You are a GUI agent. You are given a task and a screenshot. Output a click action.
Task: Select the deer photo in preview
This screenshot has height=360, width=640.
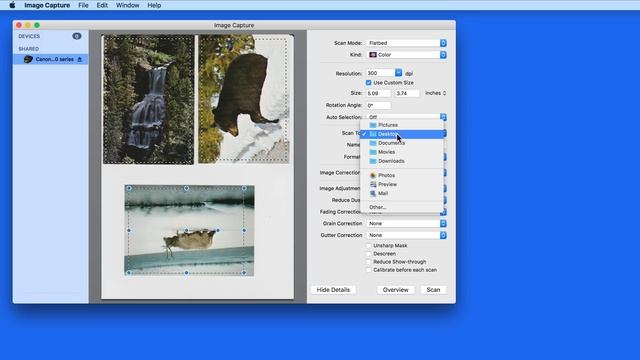(x=189, y=230)
